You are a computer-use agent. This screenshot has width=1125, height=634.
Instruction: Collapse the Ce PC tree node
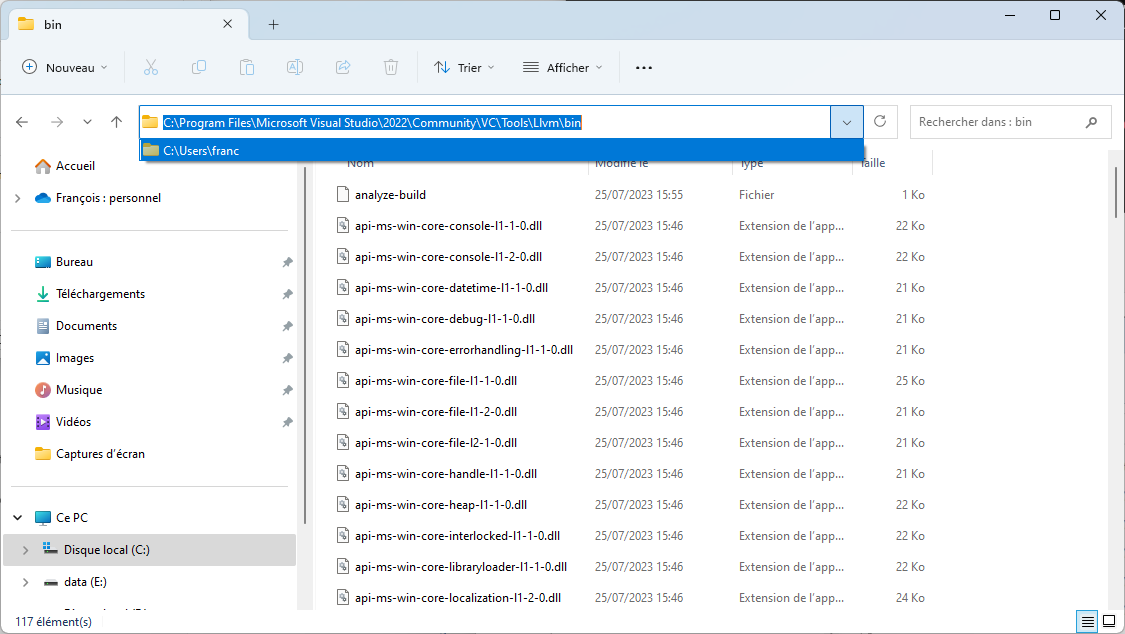(x=18, y=518)
